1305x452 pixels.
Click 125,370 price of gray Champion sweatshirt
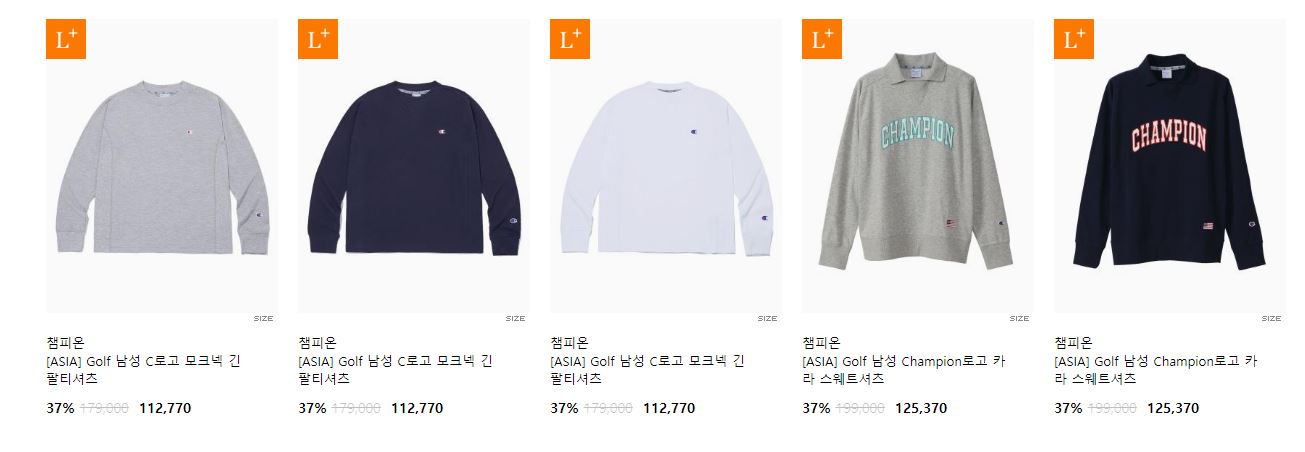[x=921, y=408]
